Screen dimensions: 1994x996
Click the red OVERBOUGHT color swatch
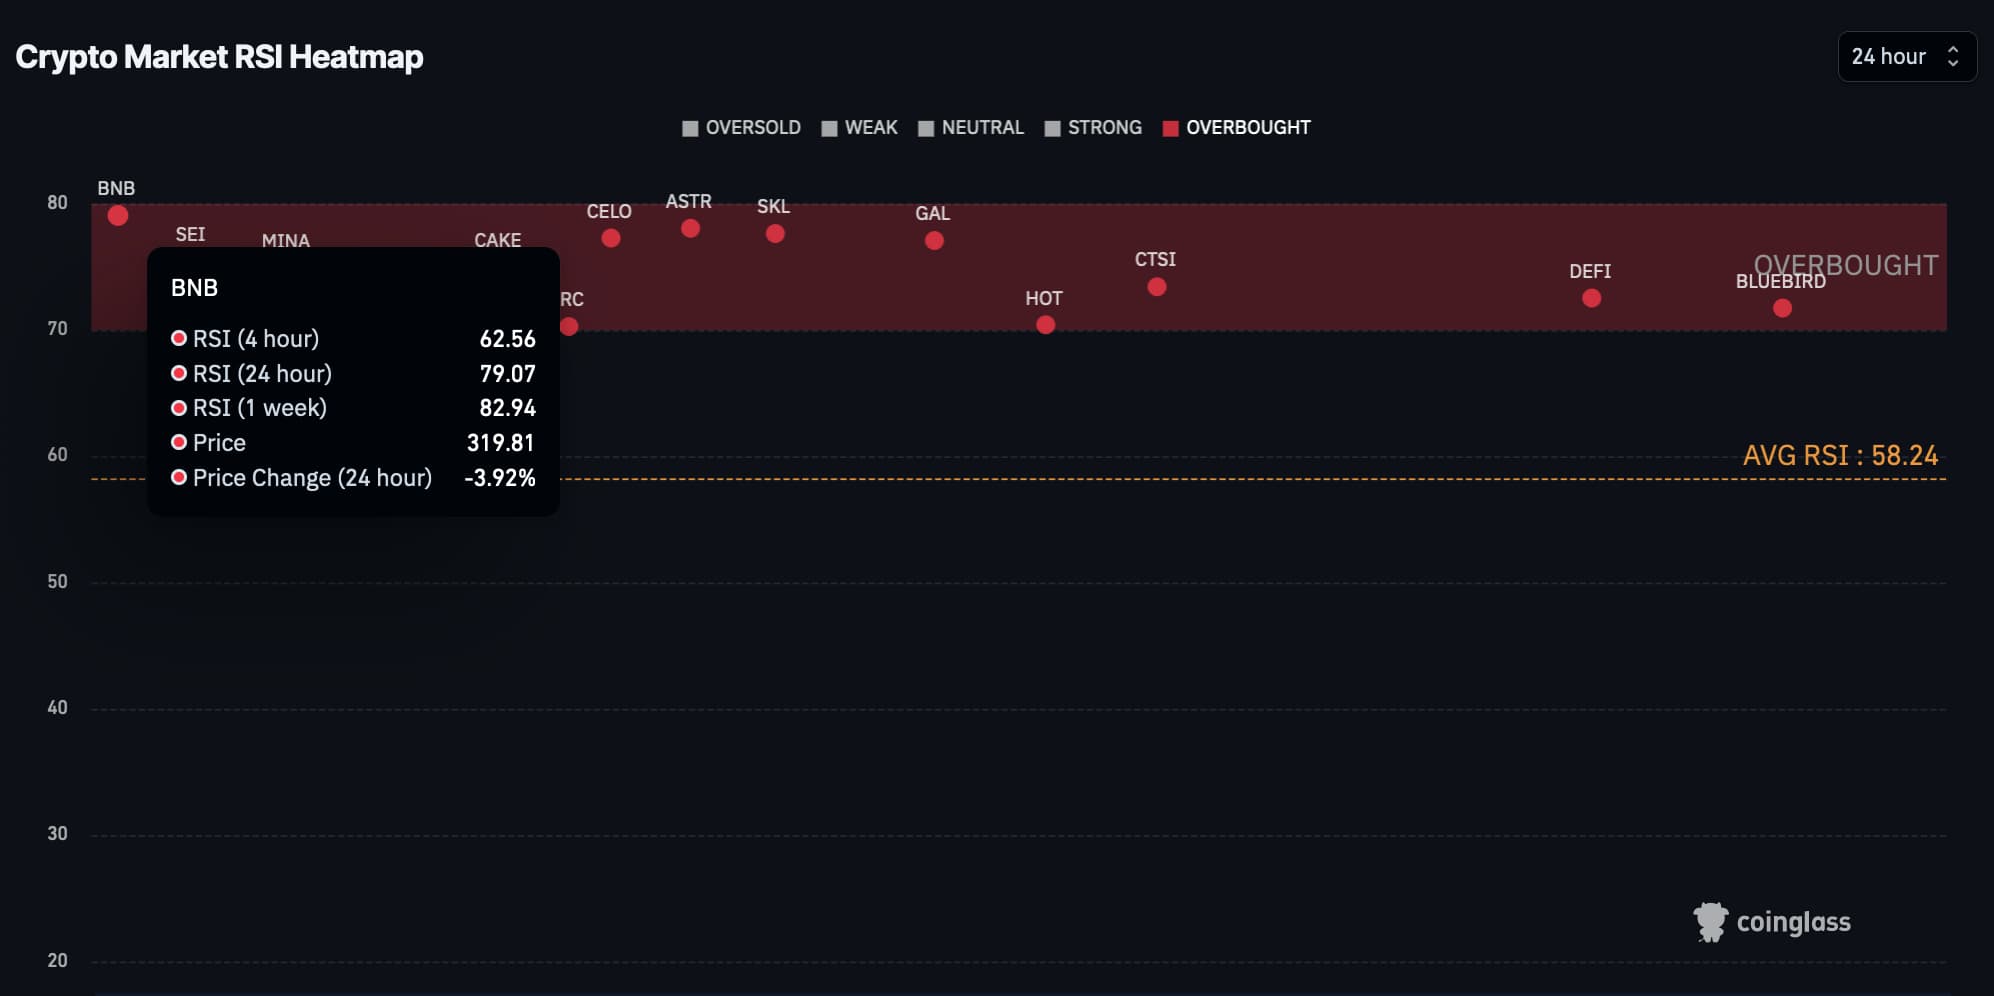[1170, 128]
